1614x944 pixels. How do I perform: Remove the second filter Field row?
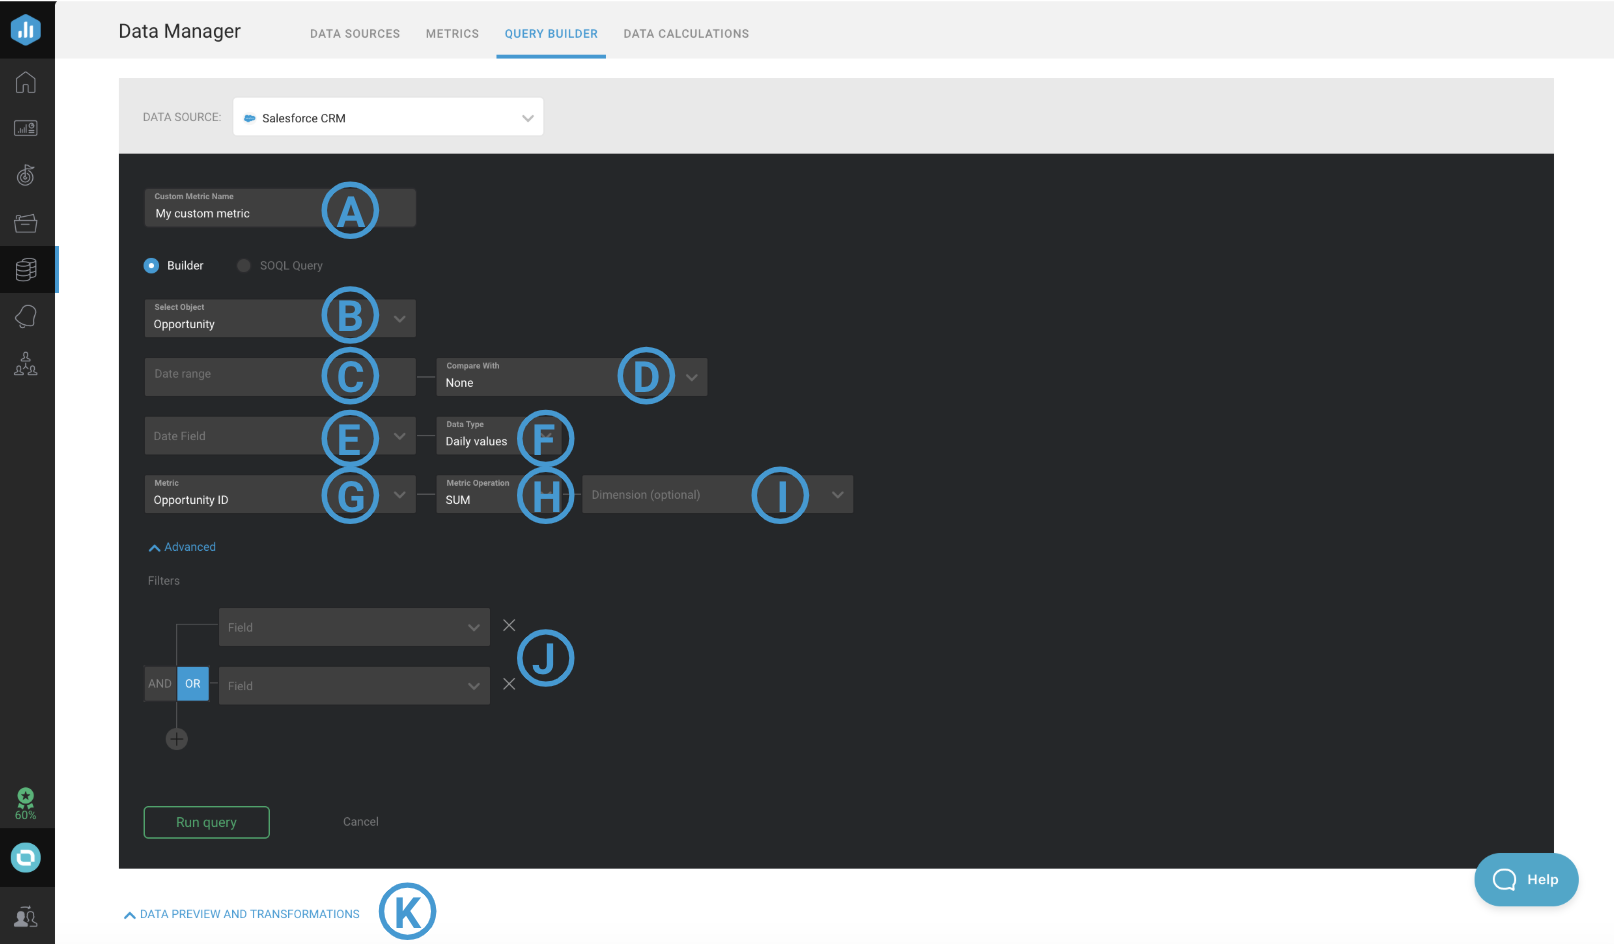[509, 684]
